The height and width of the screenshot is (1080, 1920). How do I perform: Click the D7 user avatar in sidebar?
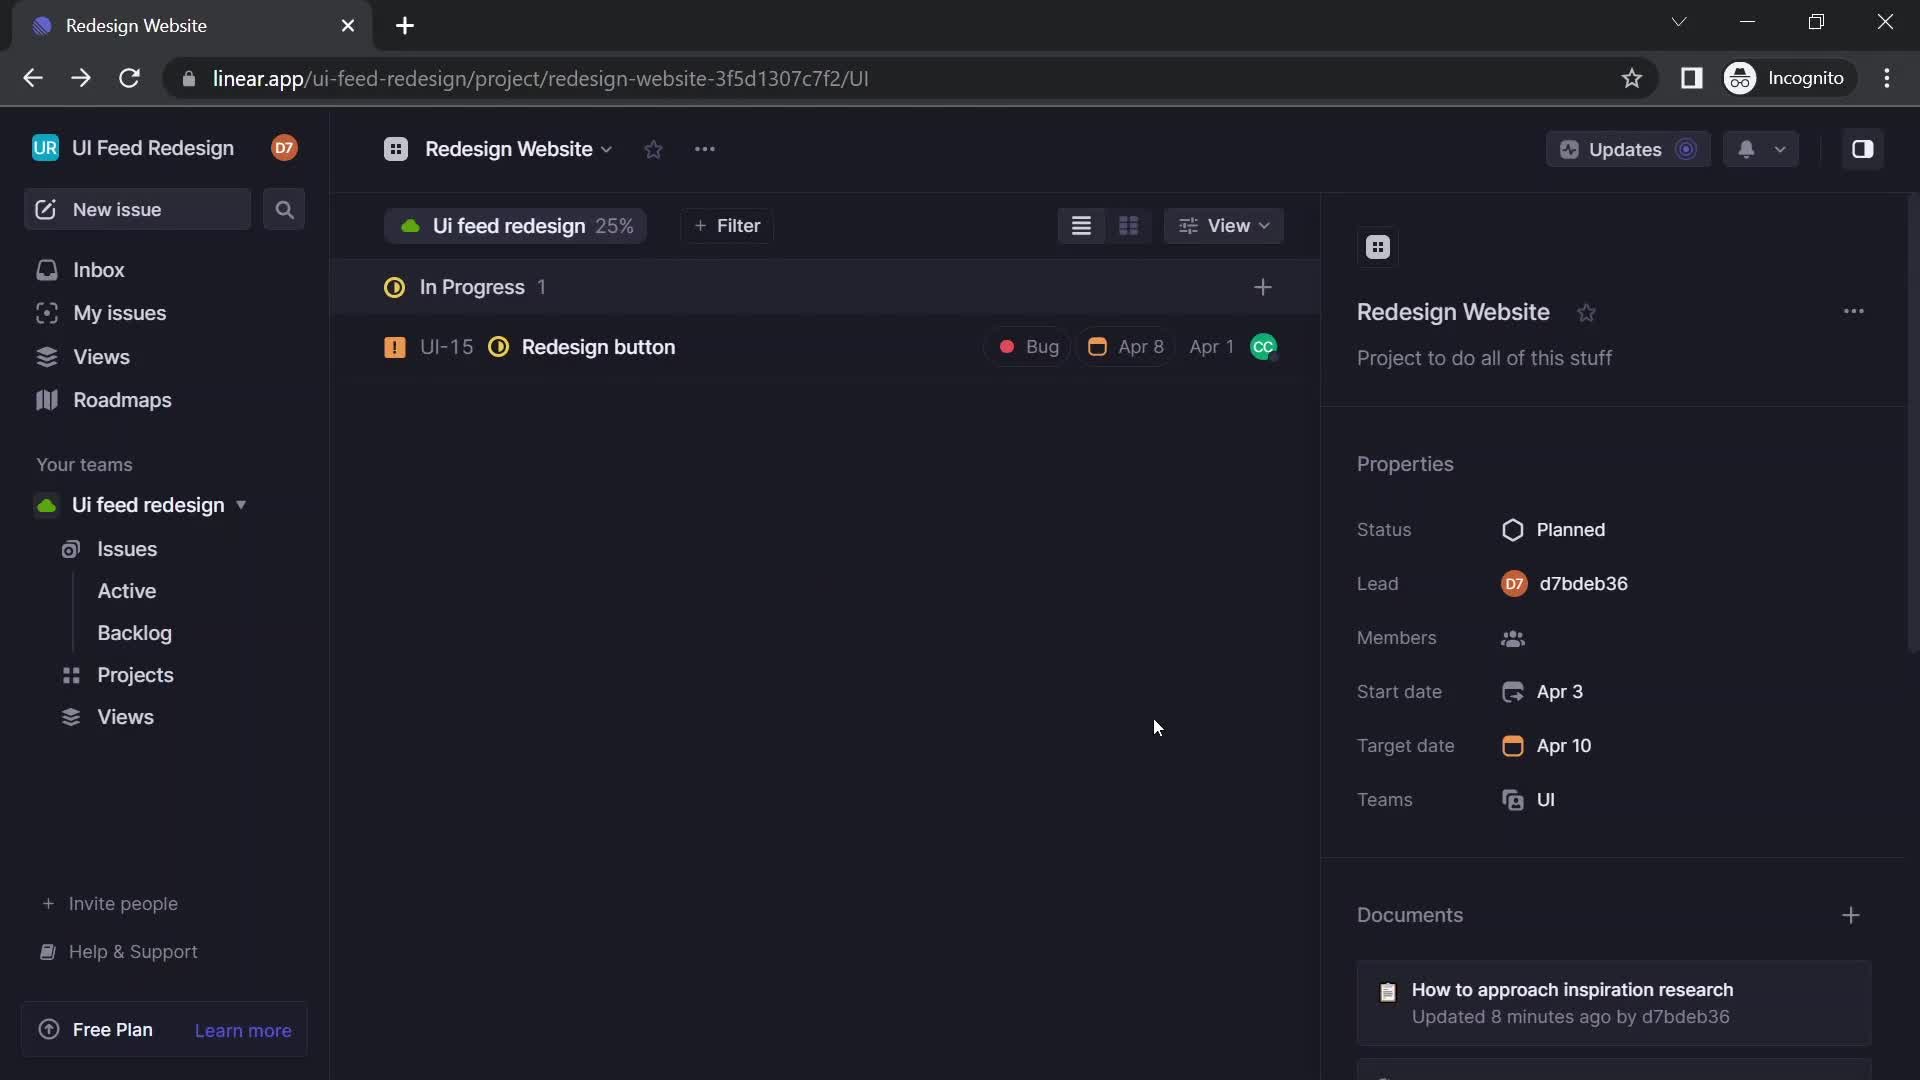[x=284, y=148]
